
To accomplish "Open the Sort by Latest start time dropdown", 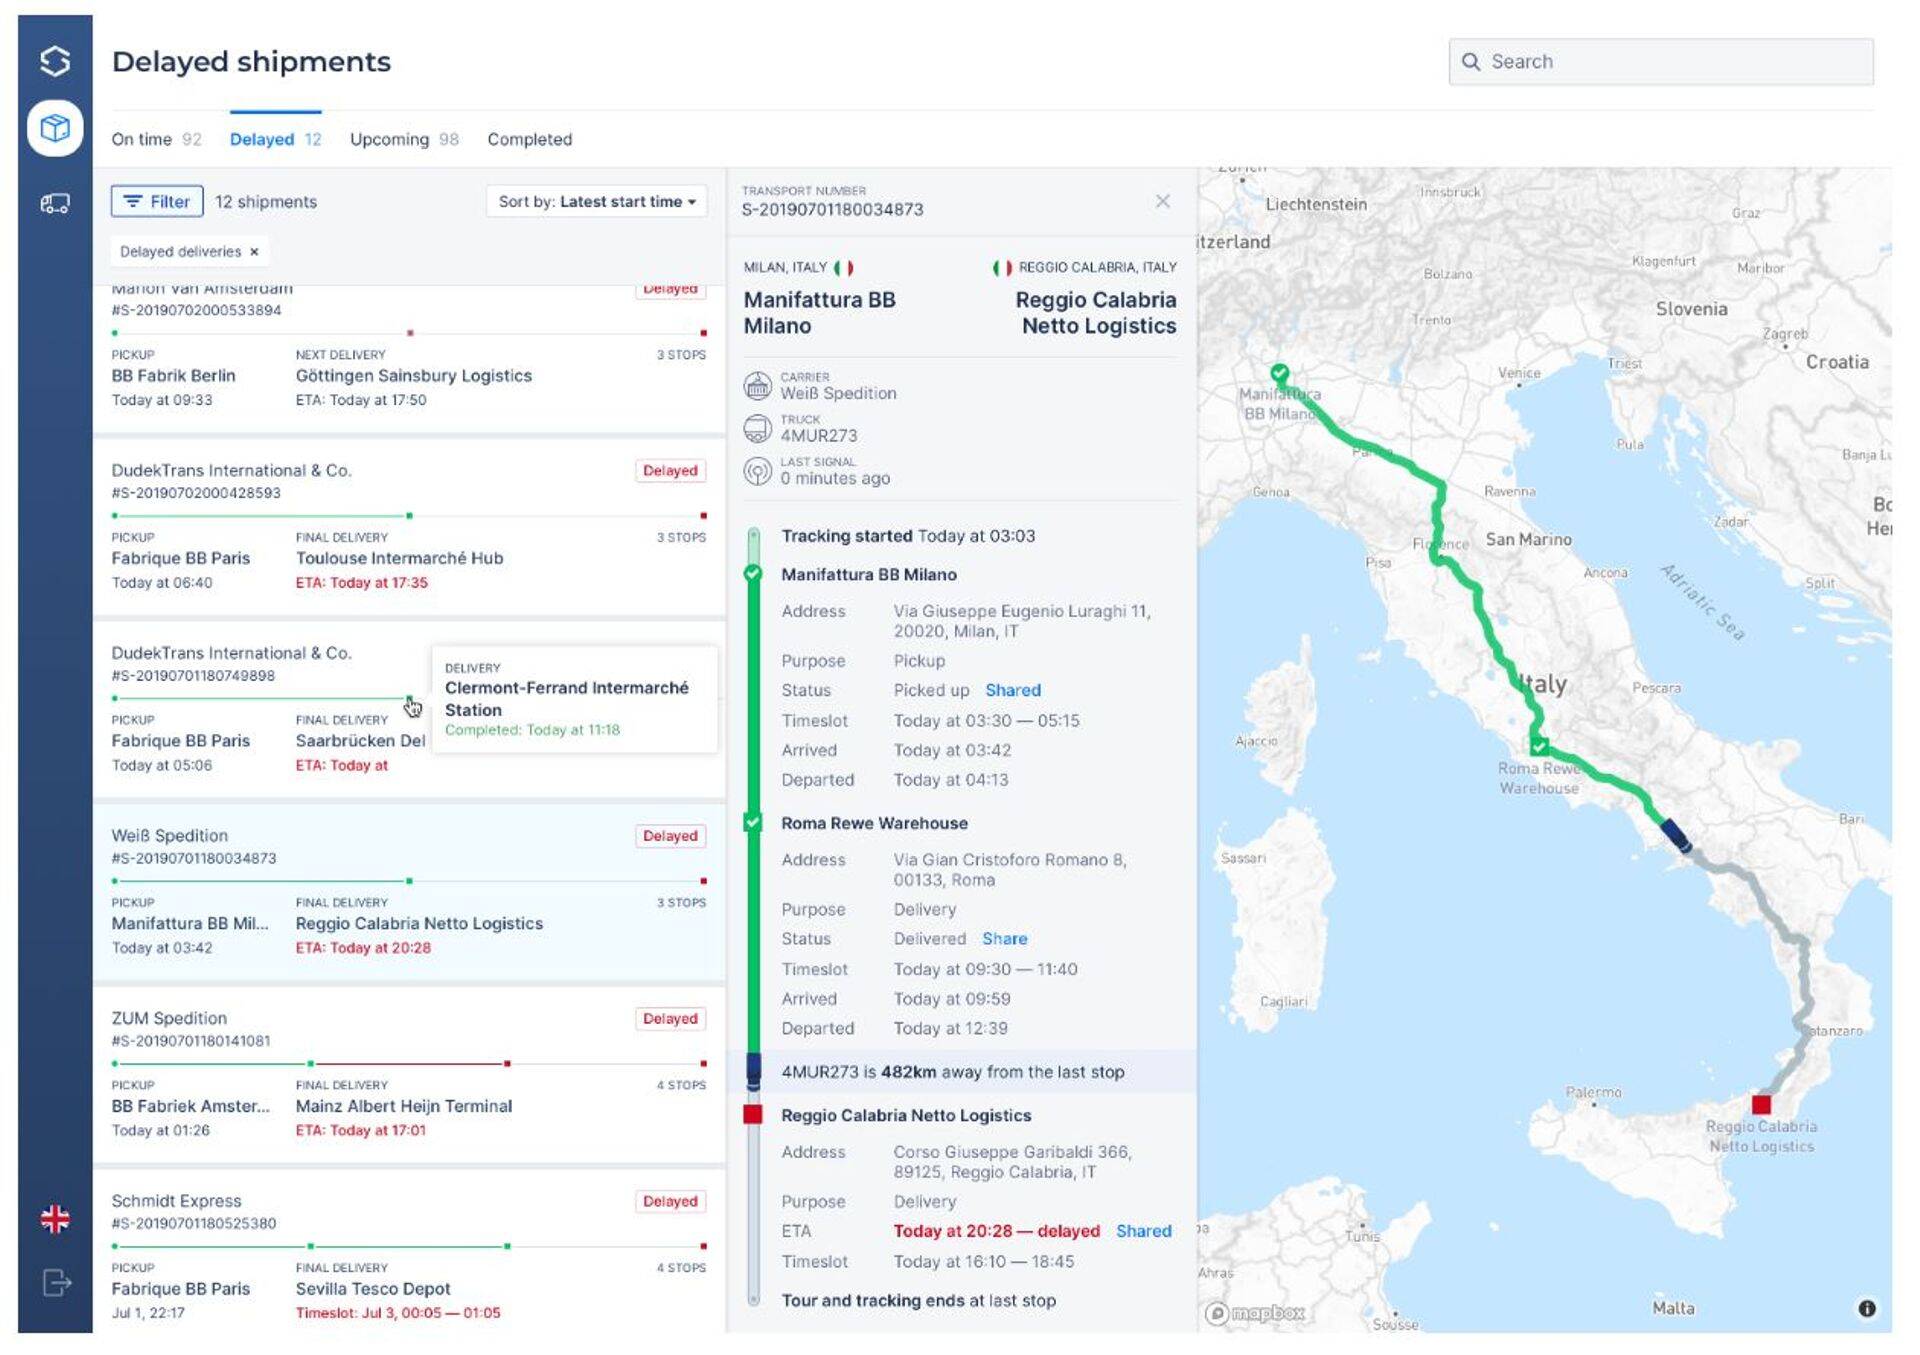I will (x=596, y=201).
